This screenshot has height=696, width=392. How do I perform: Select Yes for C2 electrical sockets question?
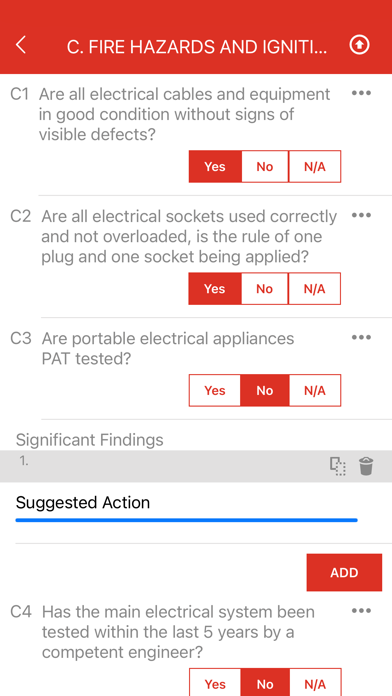215,289
